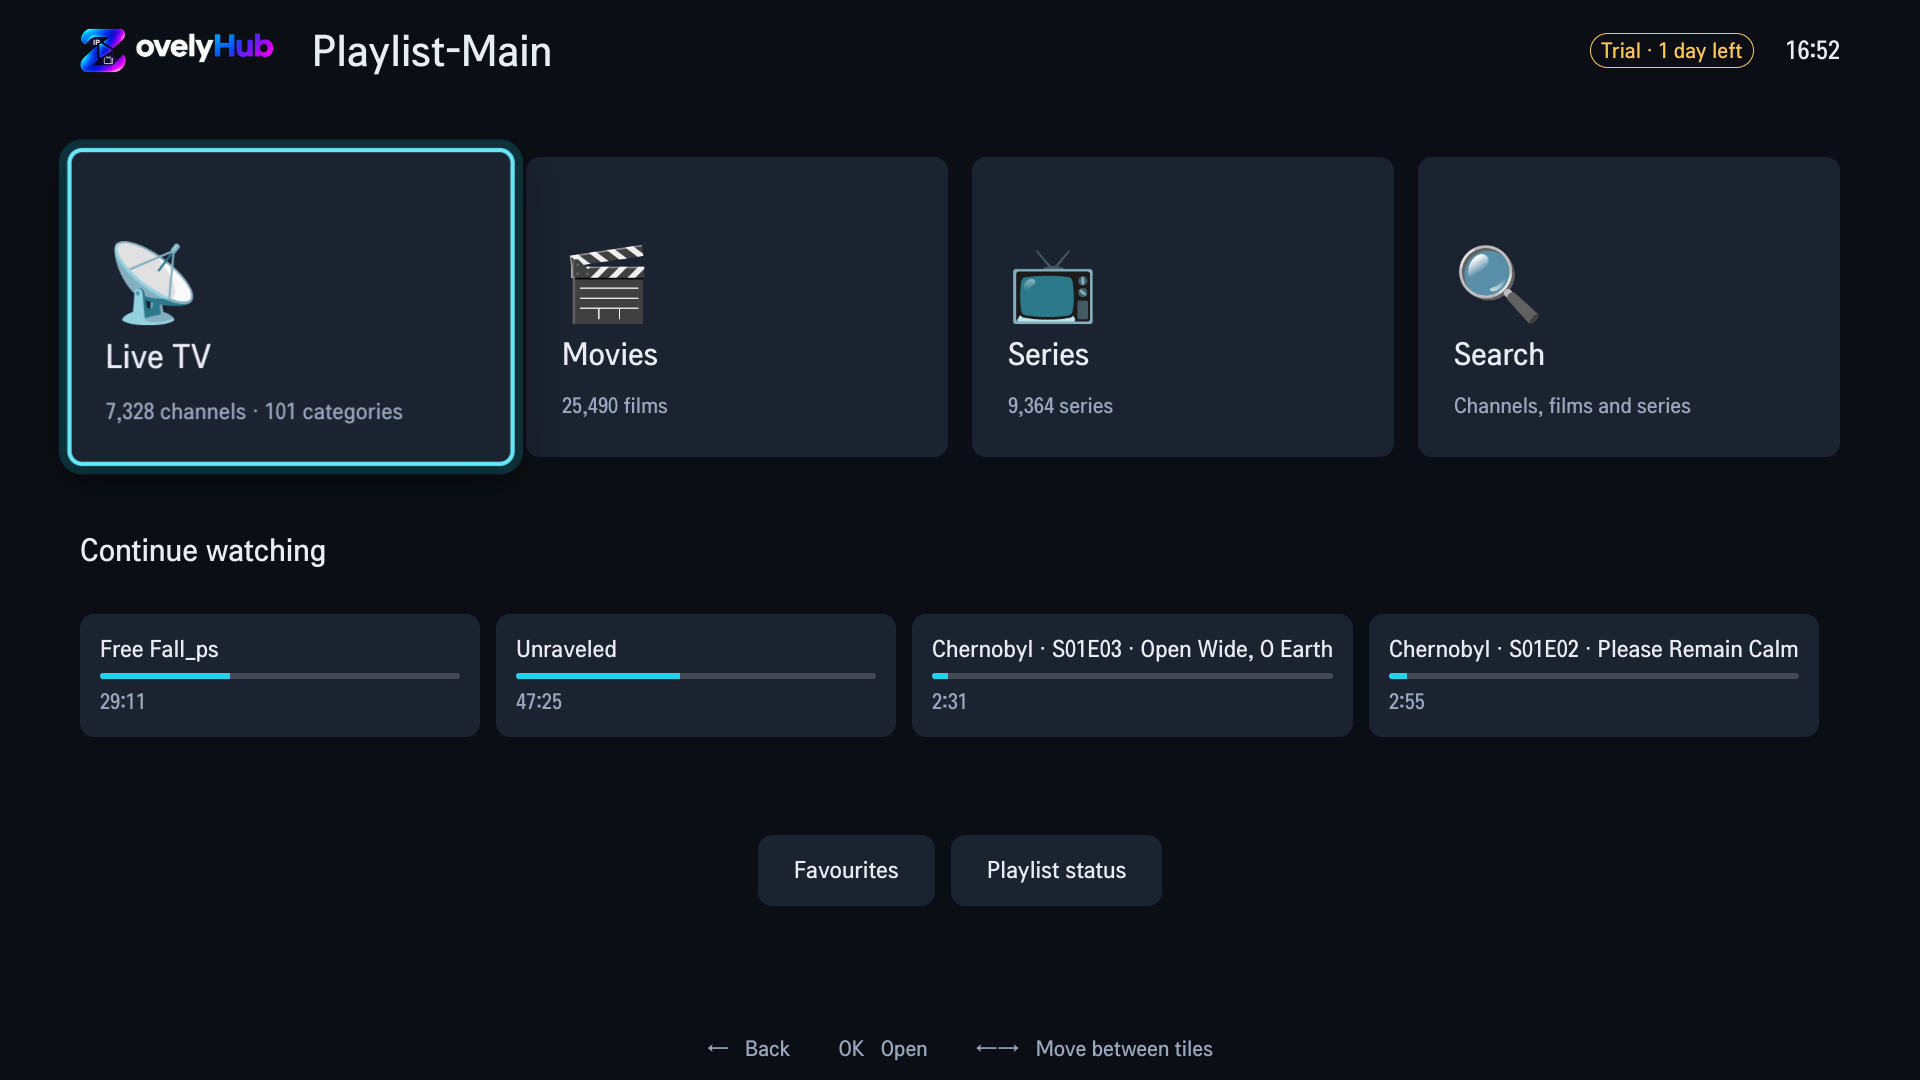Screen dimensions: 1920x1080
Task: Click the LovelyHub logo icon
Action: point(102,50)
